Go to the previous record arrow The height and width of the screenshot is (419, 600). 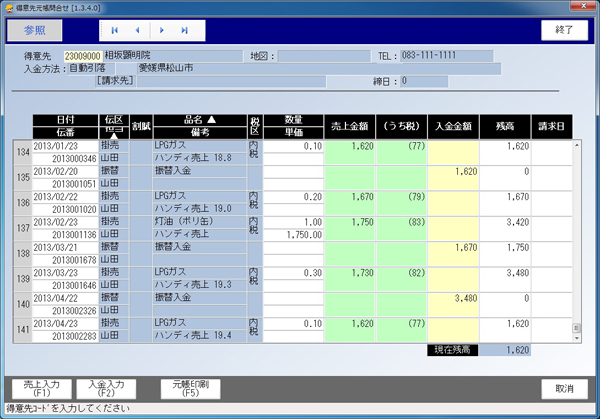coord(137,31)
